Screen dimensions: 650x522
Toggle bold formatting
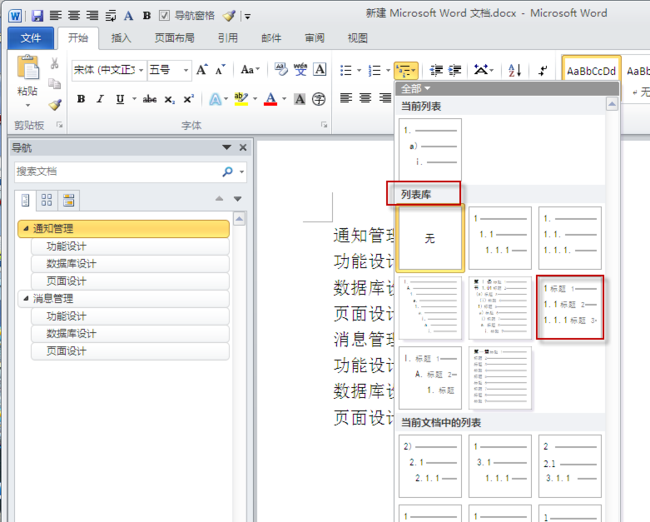(x=81, y=99)
